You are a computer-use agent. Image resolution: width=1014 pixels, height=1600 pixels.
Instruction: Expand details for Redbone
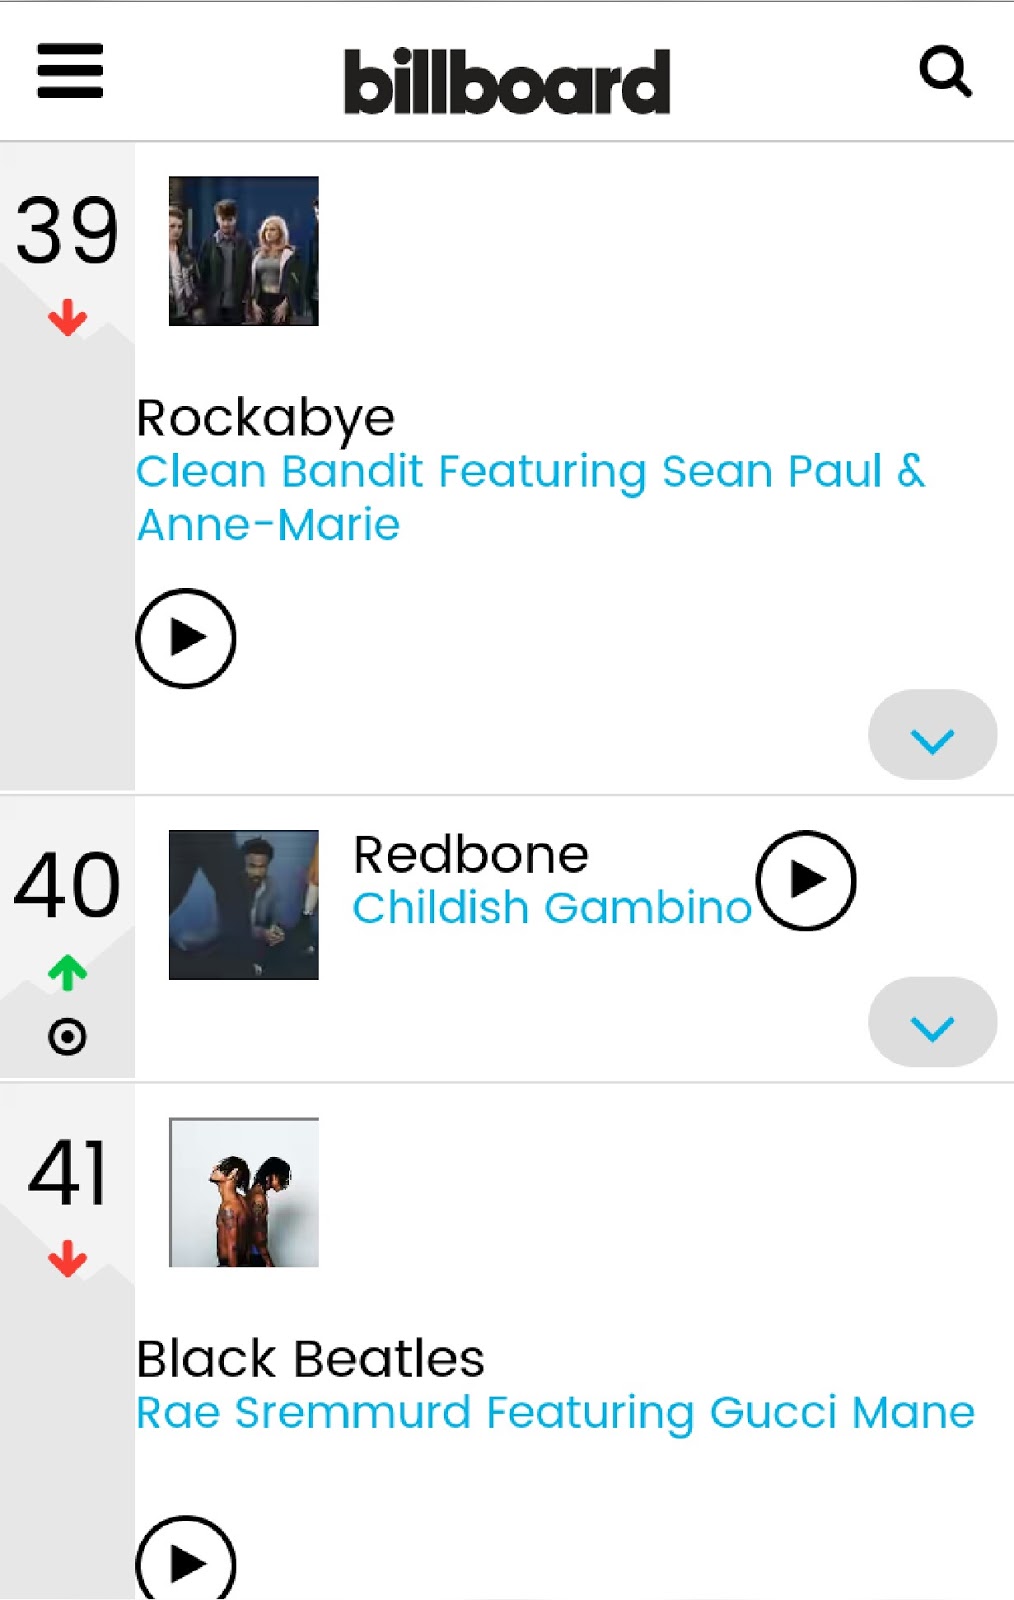click(x=931, y=1021)
